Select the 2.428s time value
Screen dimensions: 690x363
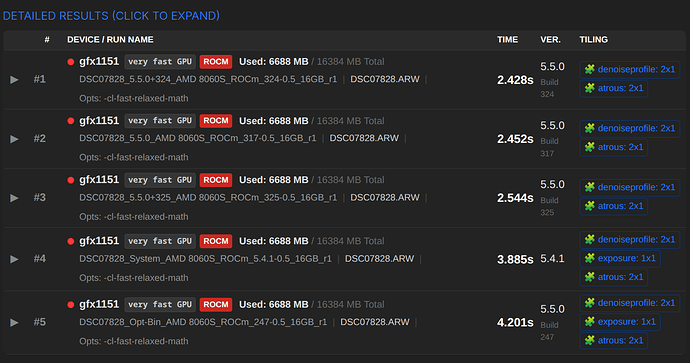pos(515,80)
